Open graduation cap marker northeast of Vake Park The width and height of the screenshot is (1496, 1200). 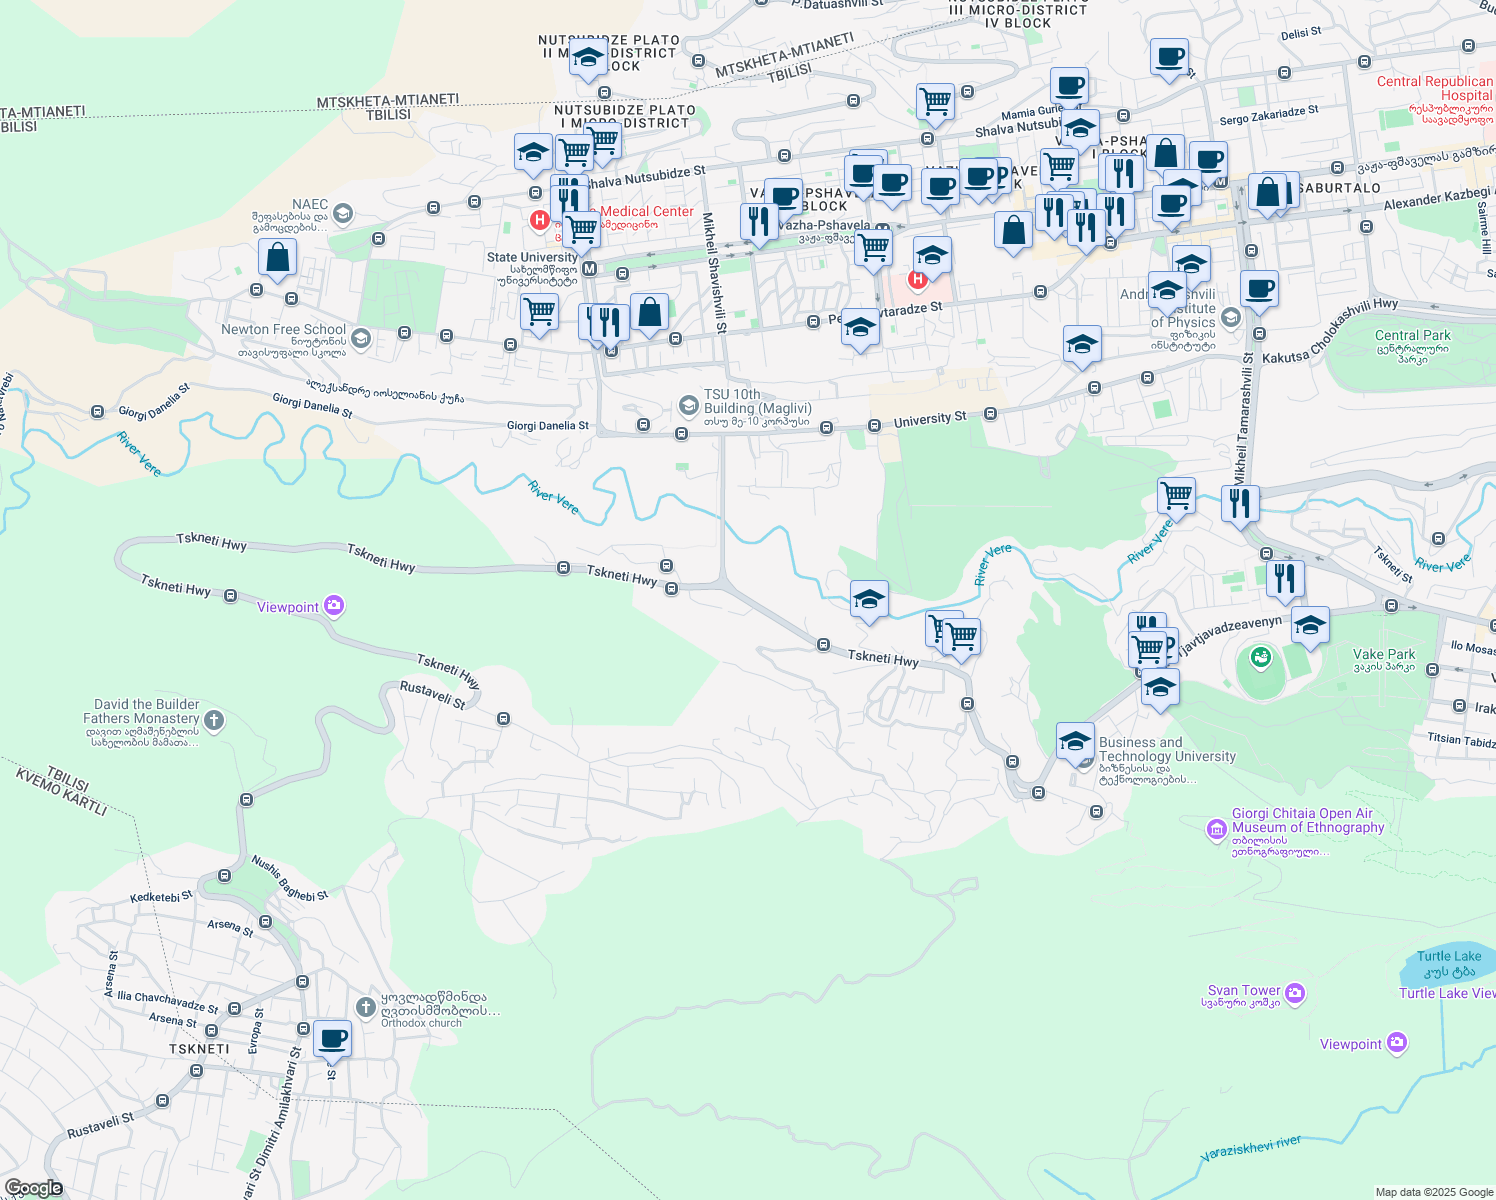(1310, 627)
